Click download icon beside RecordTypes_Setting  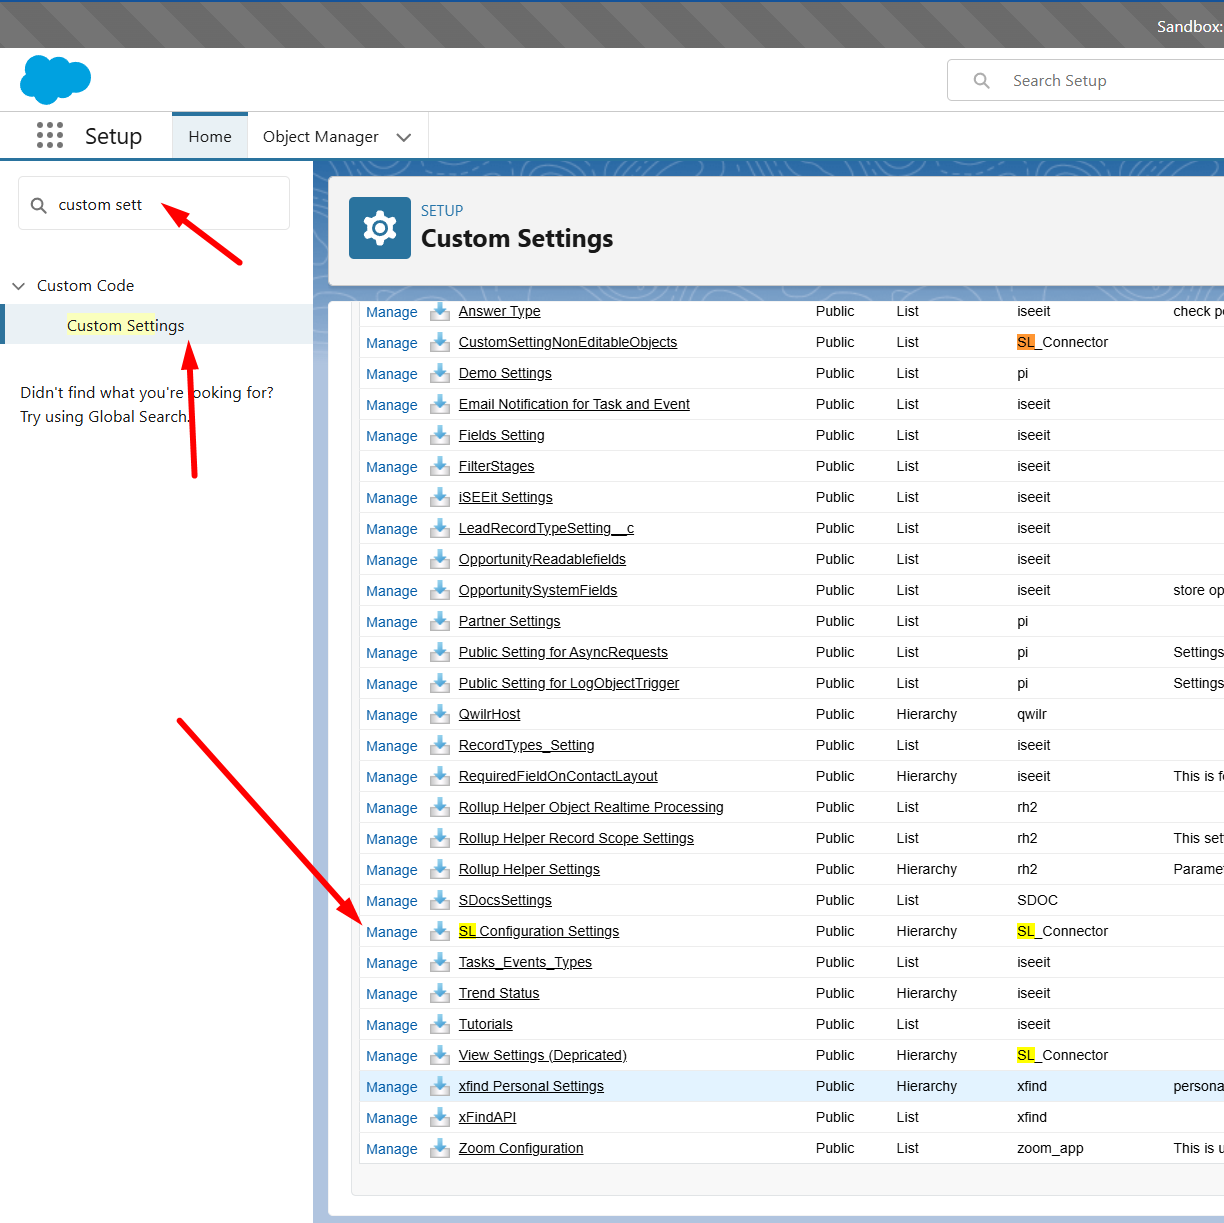coord(440,745)
